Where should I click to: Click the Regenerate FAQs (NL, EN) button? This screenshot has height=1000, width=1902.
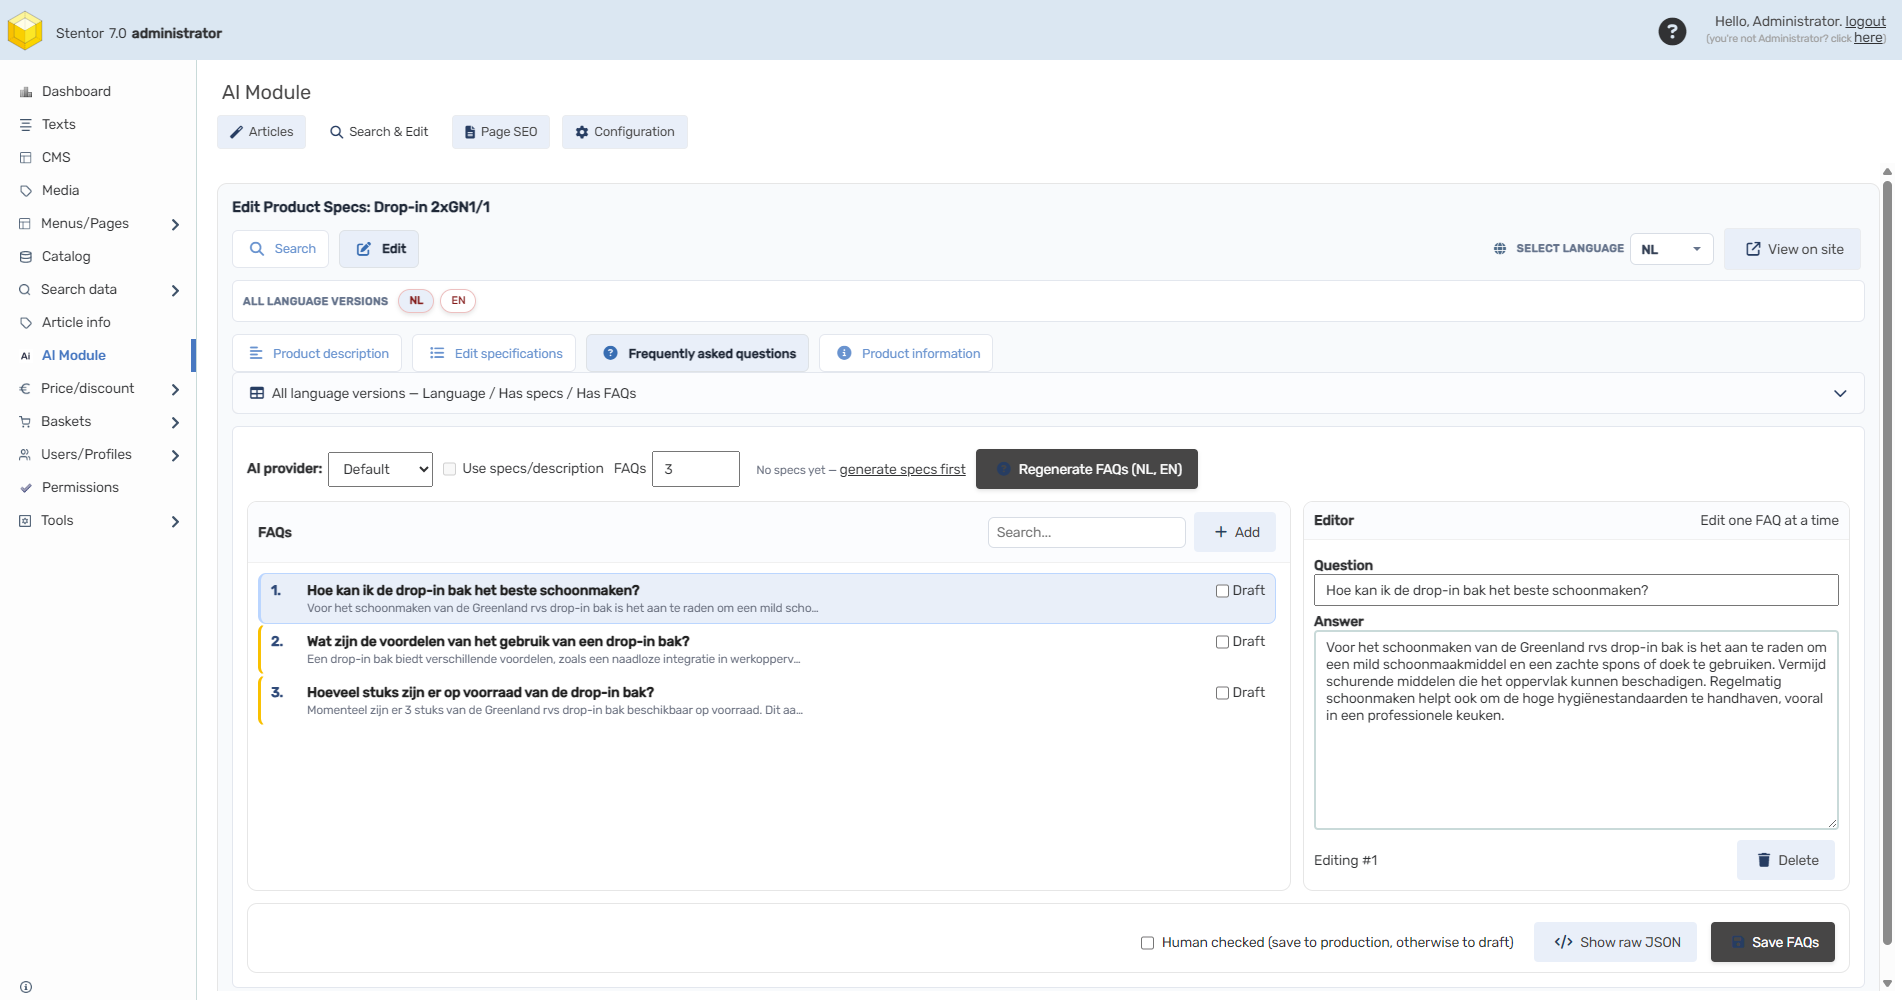[1087, 469]
